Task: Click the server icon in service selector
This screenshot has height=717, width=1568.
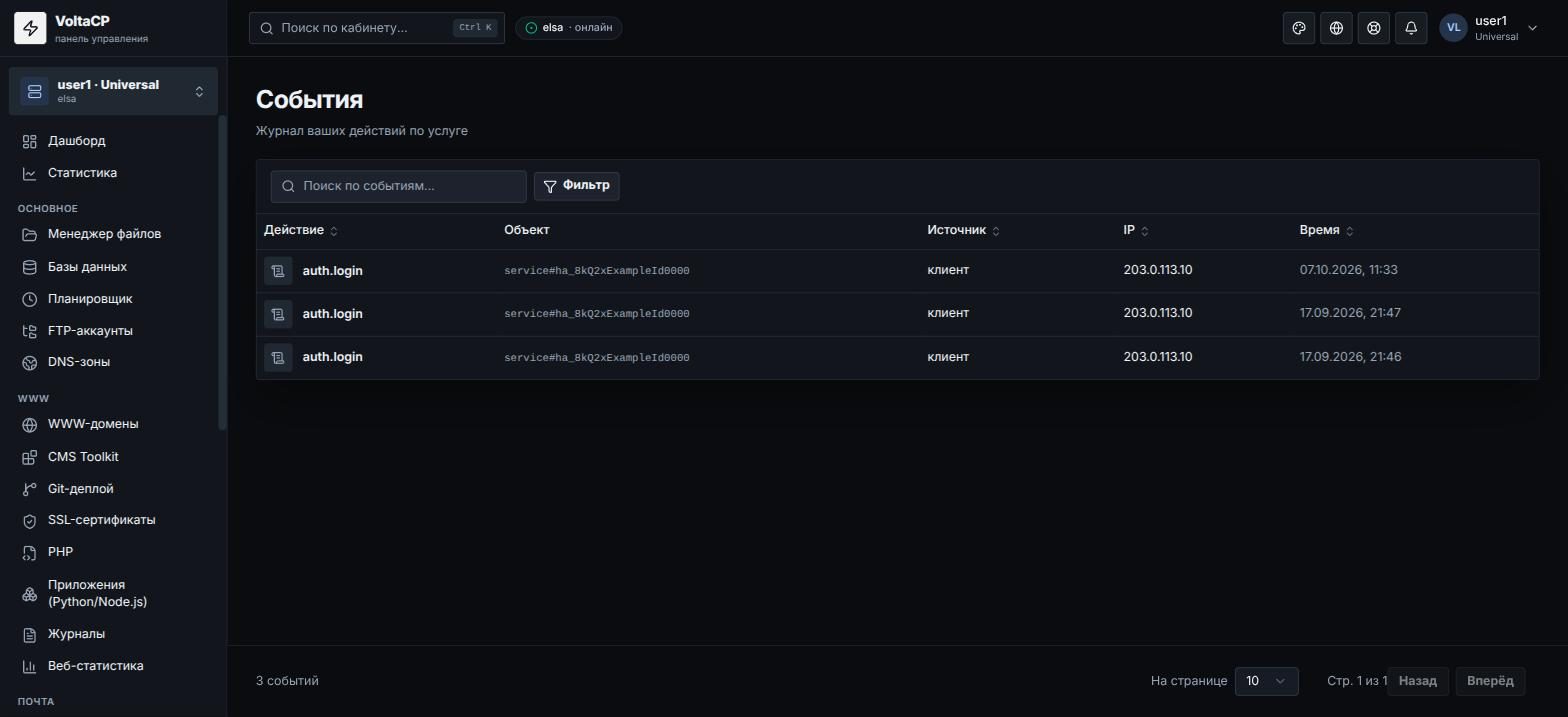Action: [34, 91]
